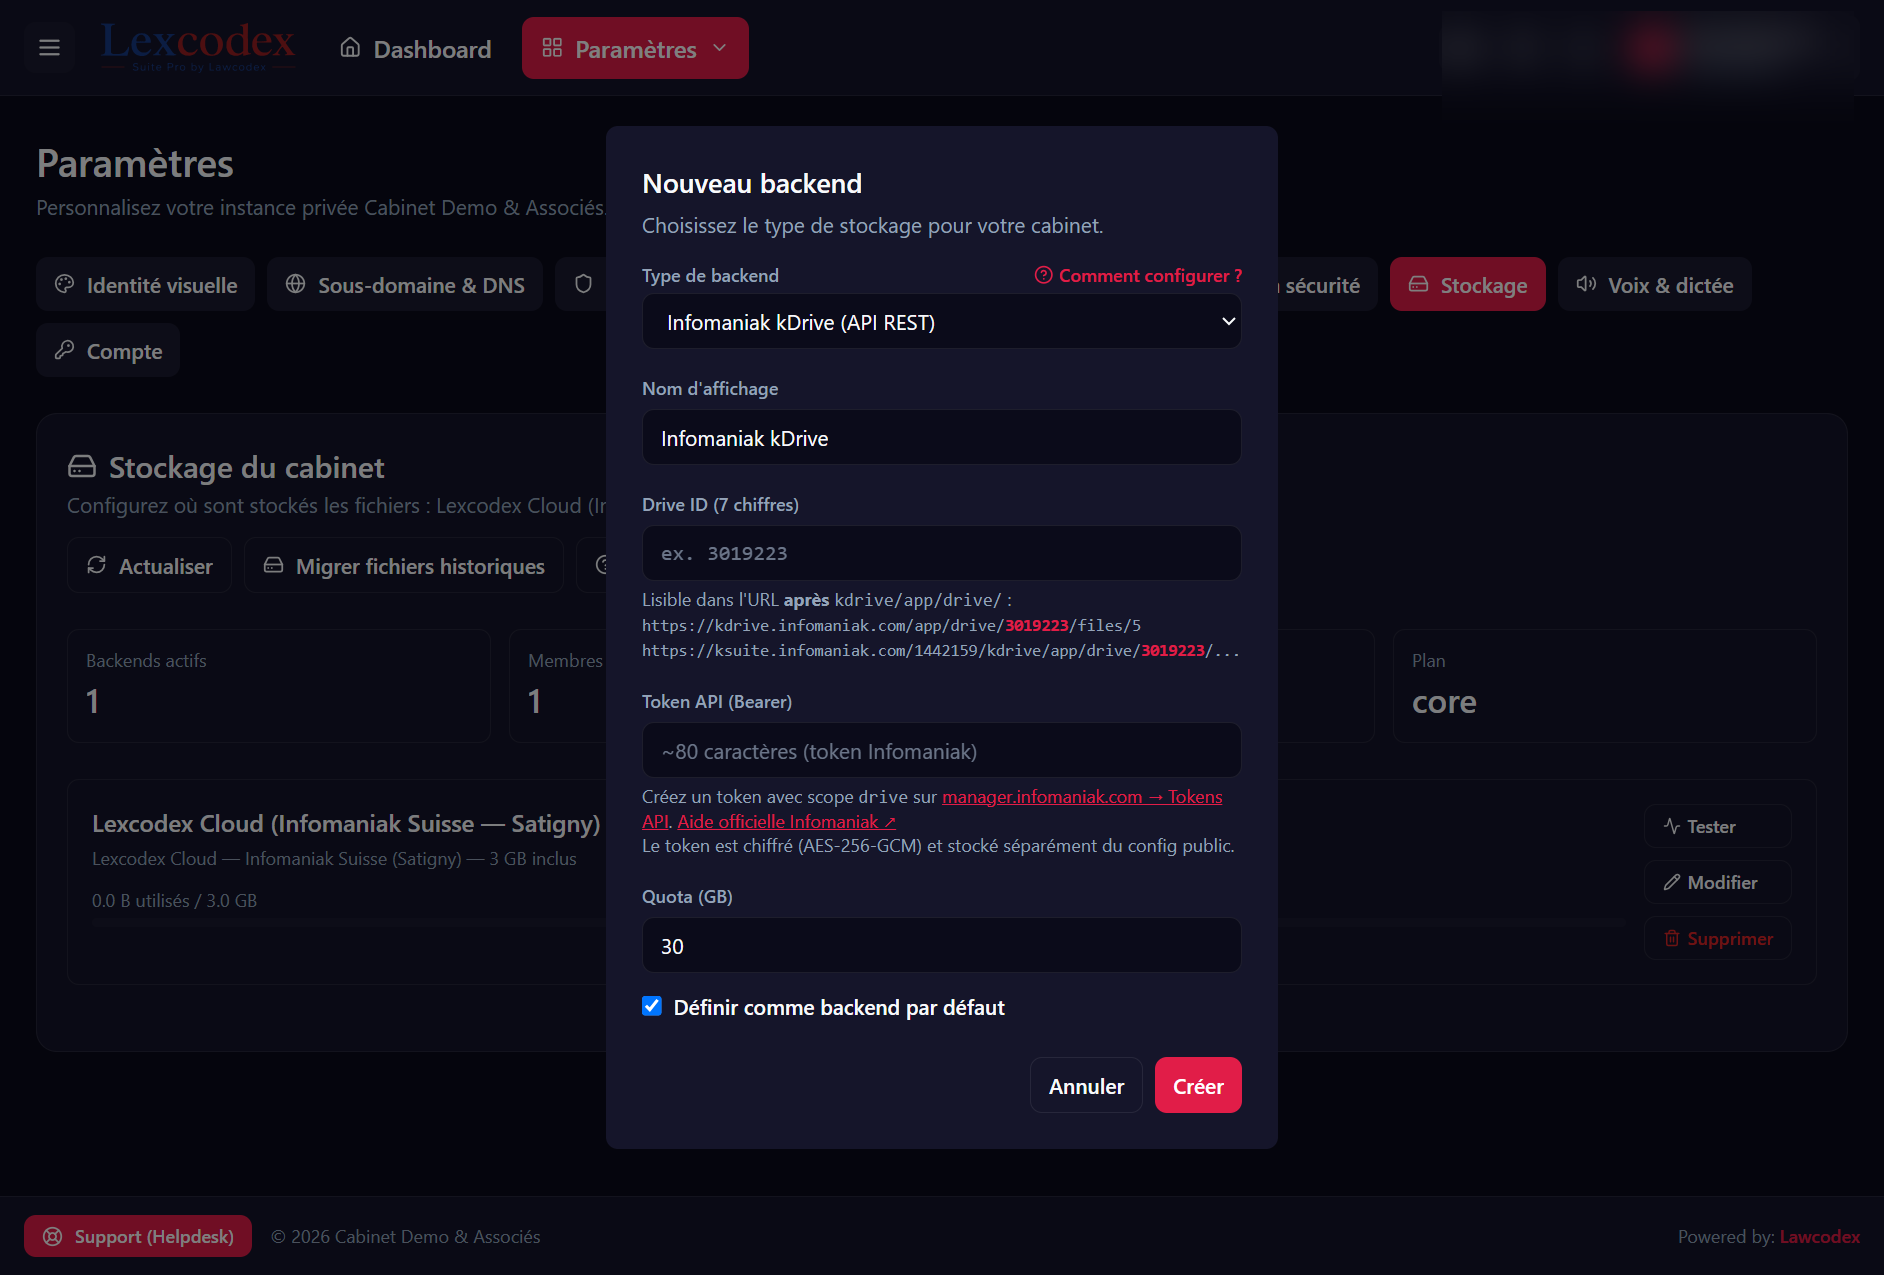Cancel the Nouveau backend dialog
1884x1275 pixels.
pos(1086,1086)
